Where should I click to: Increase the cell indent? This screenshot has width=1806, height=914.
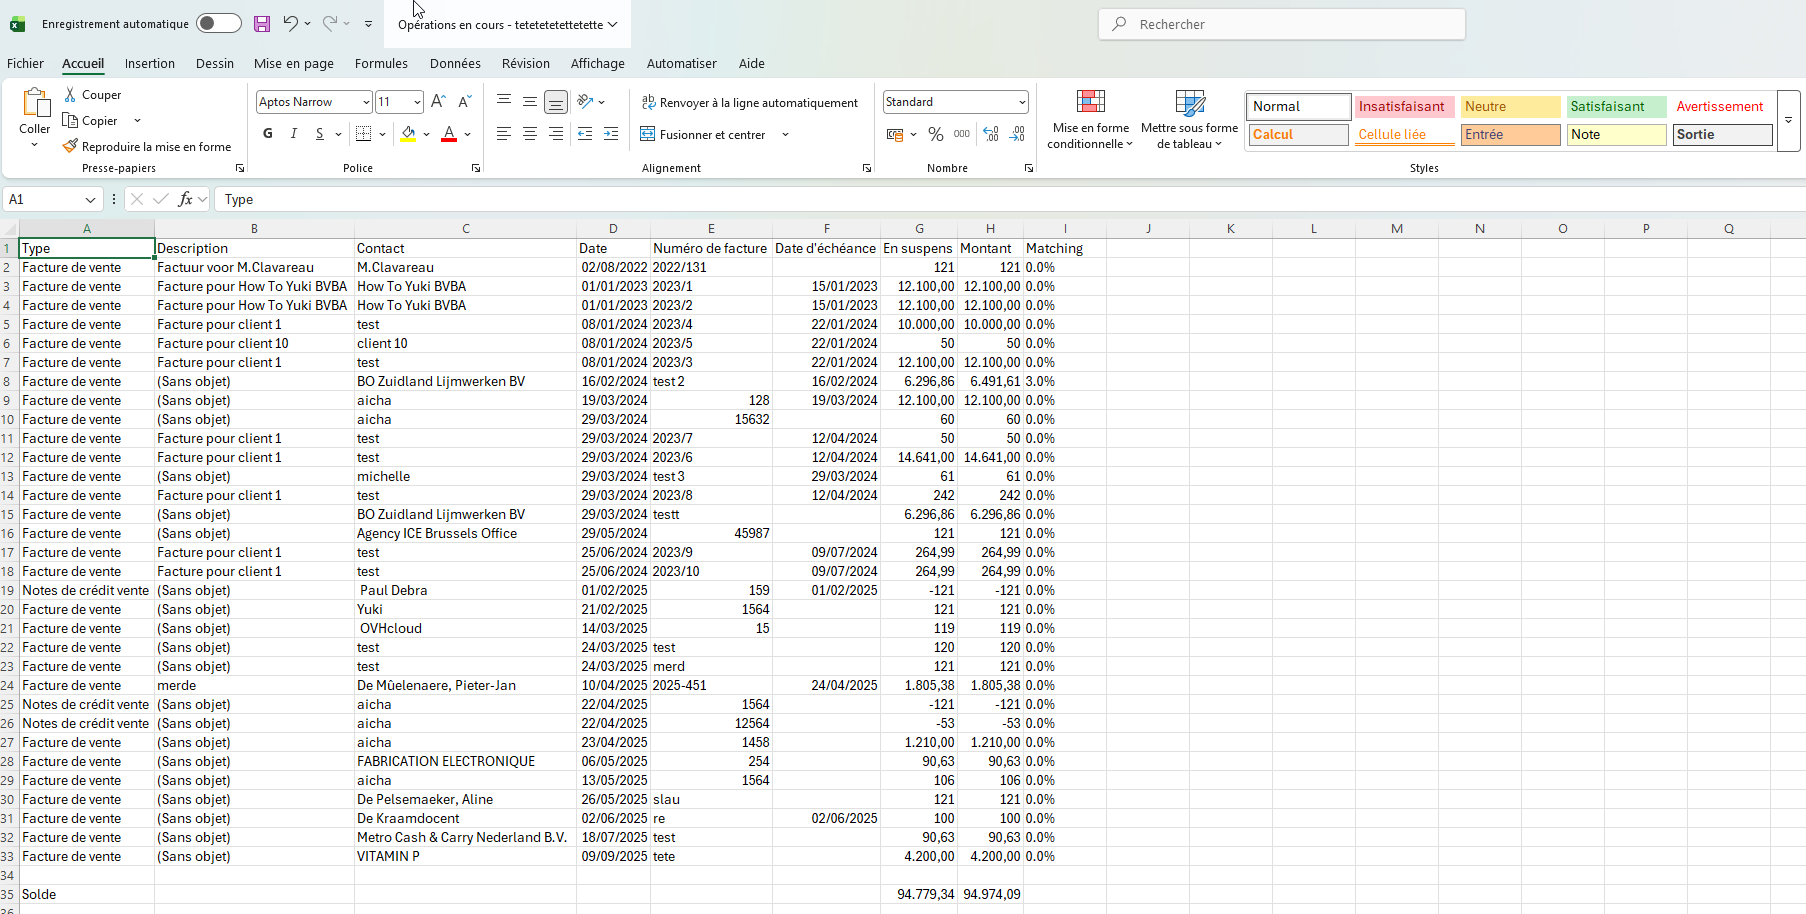coord(611,134)
